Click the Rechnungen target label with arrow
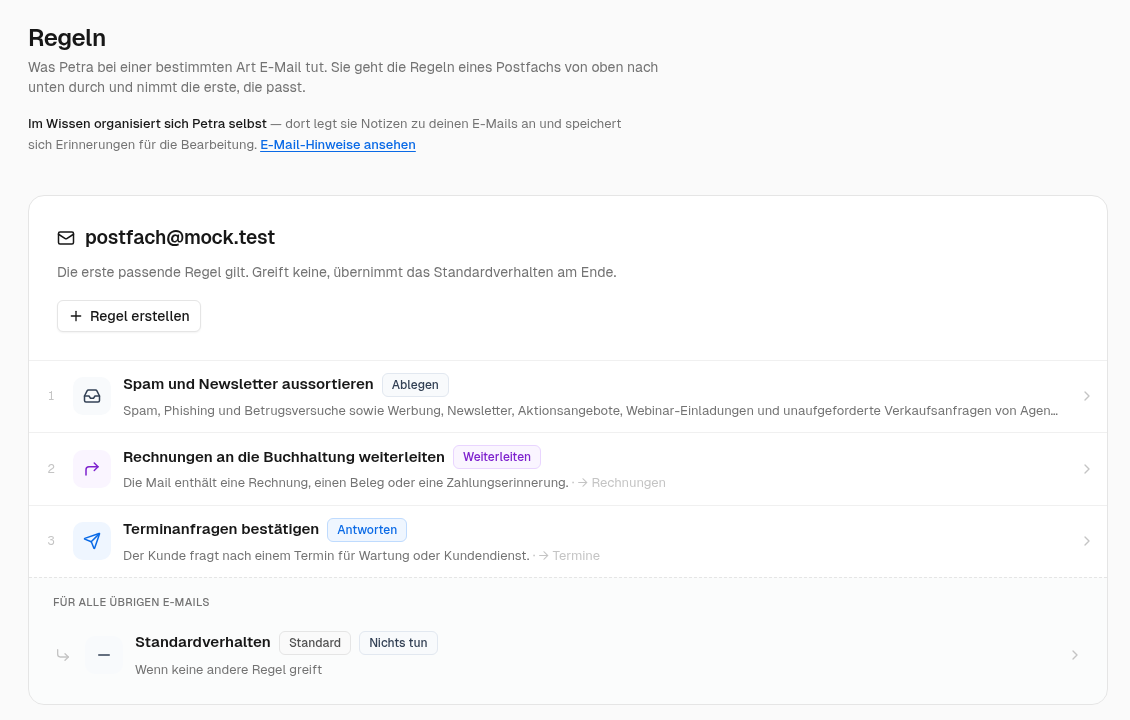Viewport: 1130px width, 720px height. point(621,483)
